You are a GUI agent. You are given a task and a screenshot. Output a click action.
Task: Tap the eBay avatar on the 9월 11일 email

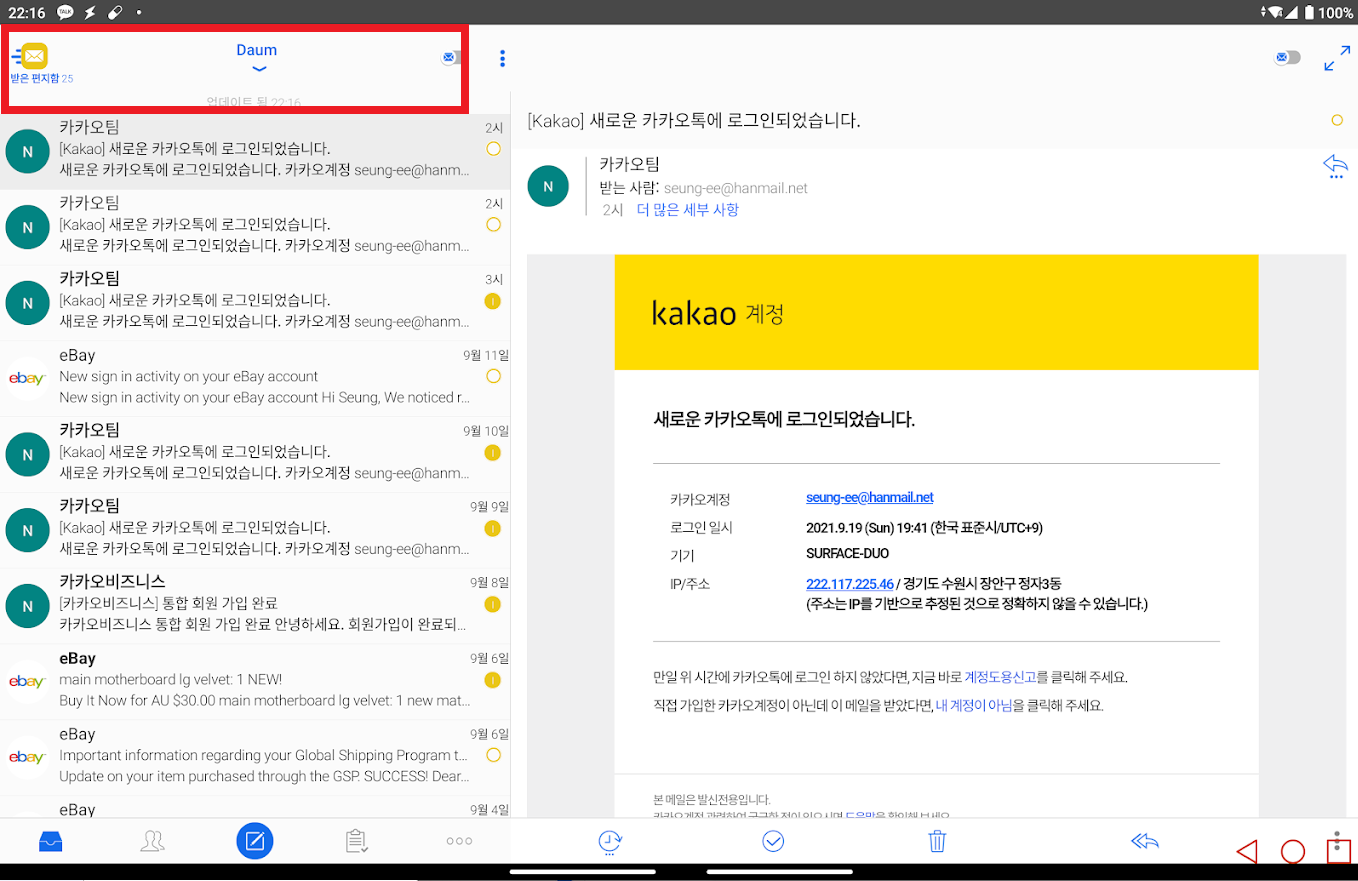point(27,379)
